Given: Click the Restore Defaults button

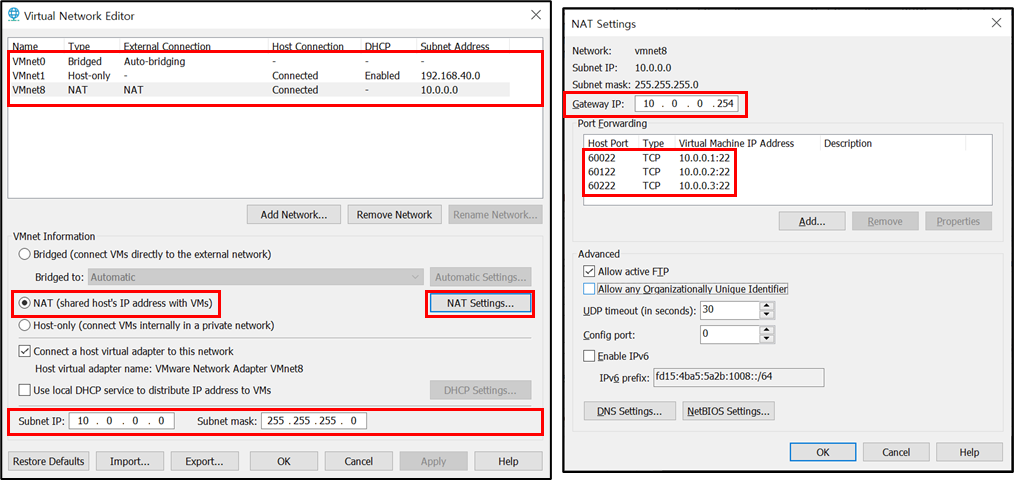Looking at the screenshot, I should (49, 461).
